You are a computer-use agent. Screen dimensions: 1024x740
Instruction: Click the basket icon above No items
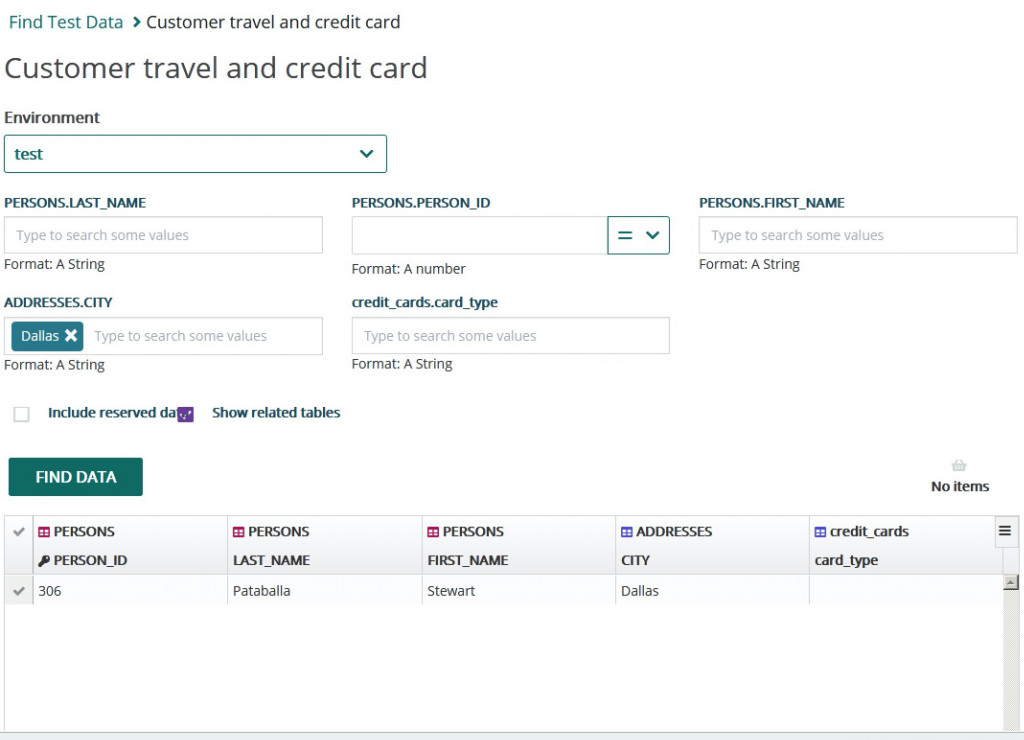point(959,465)
